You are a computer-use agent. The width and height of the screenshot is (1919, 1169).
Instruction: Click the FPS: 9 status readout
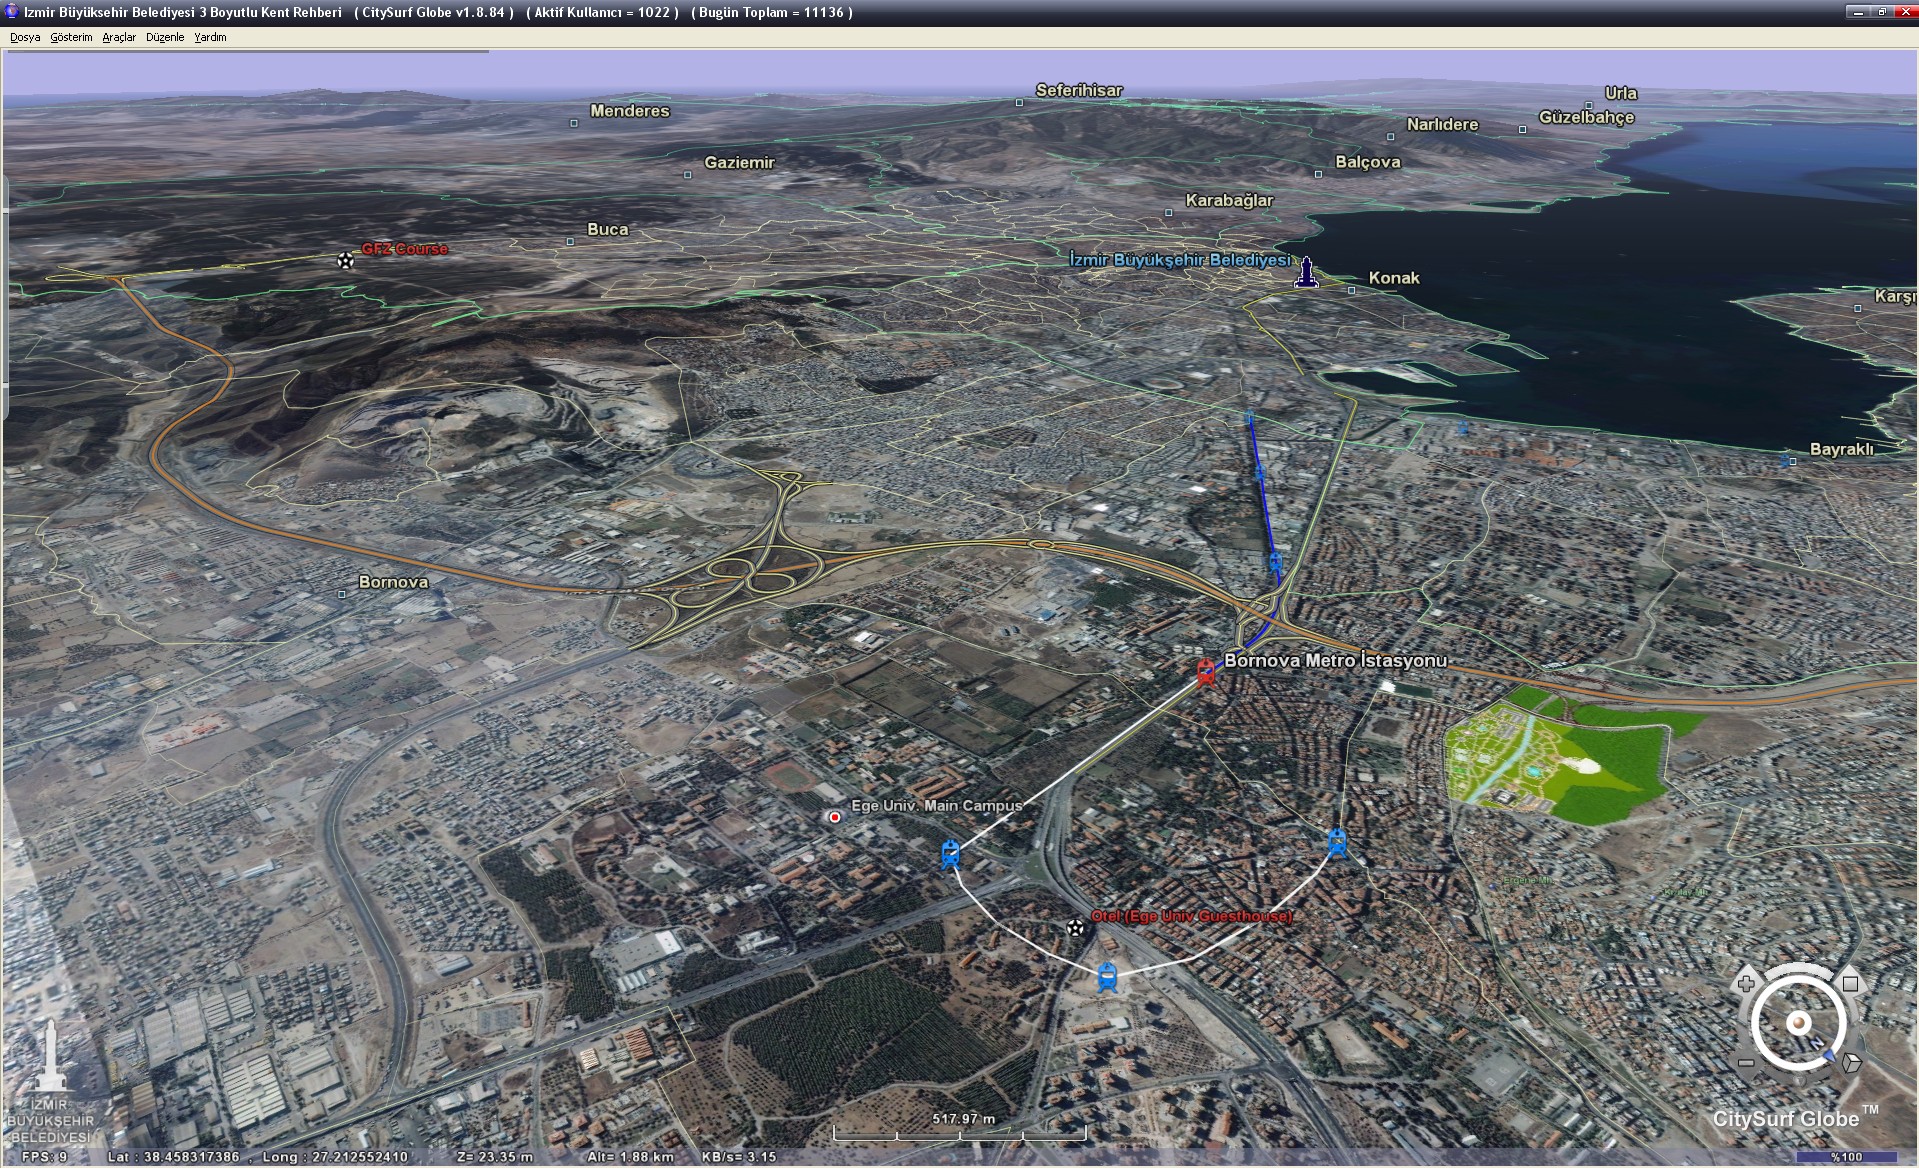click(x=44, y=1157)
